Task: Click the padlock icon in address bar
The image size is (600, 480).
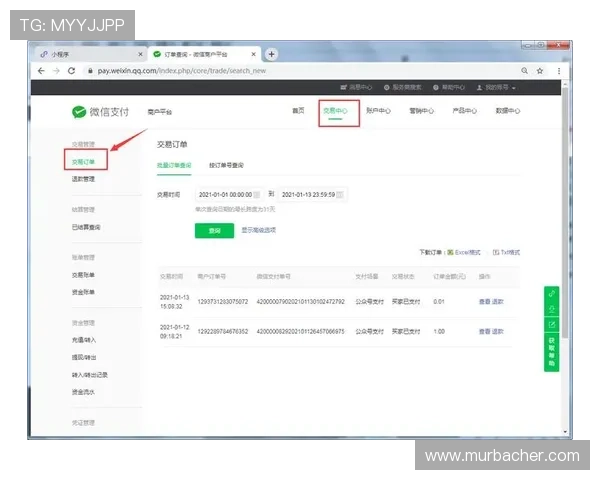Action: click(90, 71)
